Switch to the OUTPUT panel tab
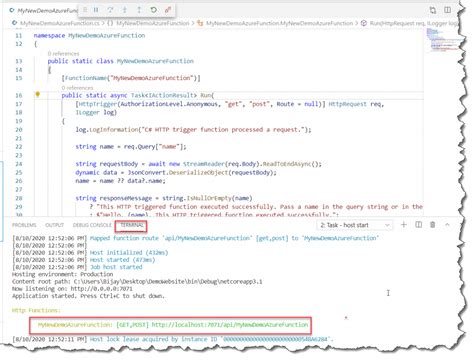 click(x=54, y=225)
